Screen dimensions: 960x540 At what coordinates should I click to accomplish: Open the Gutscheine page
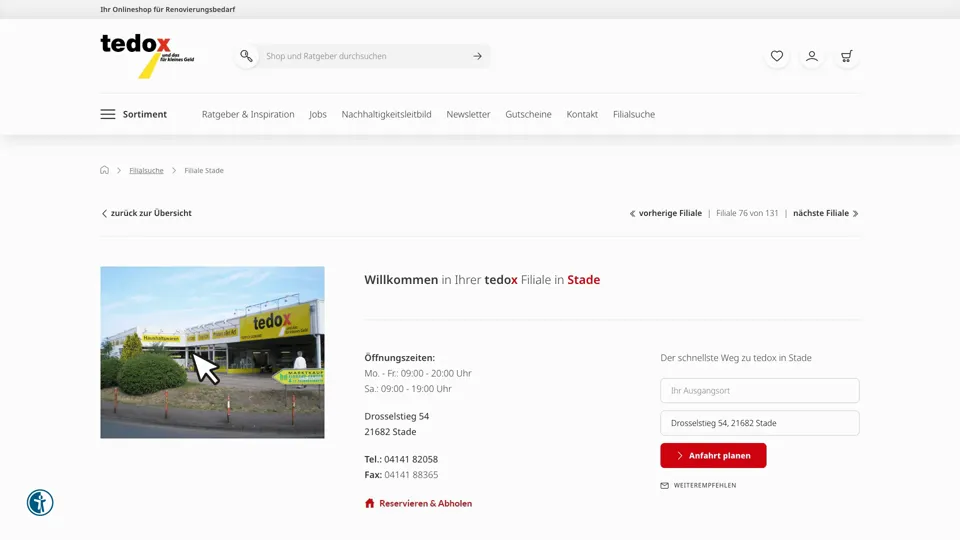528,114
